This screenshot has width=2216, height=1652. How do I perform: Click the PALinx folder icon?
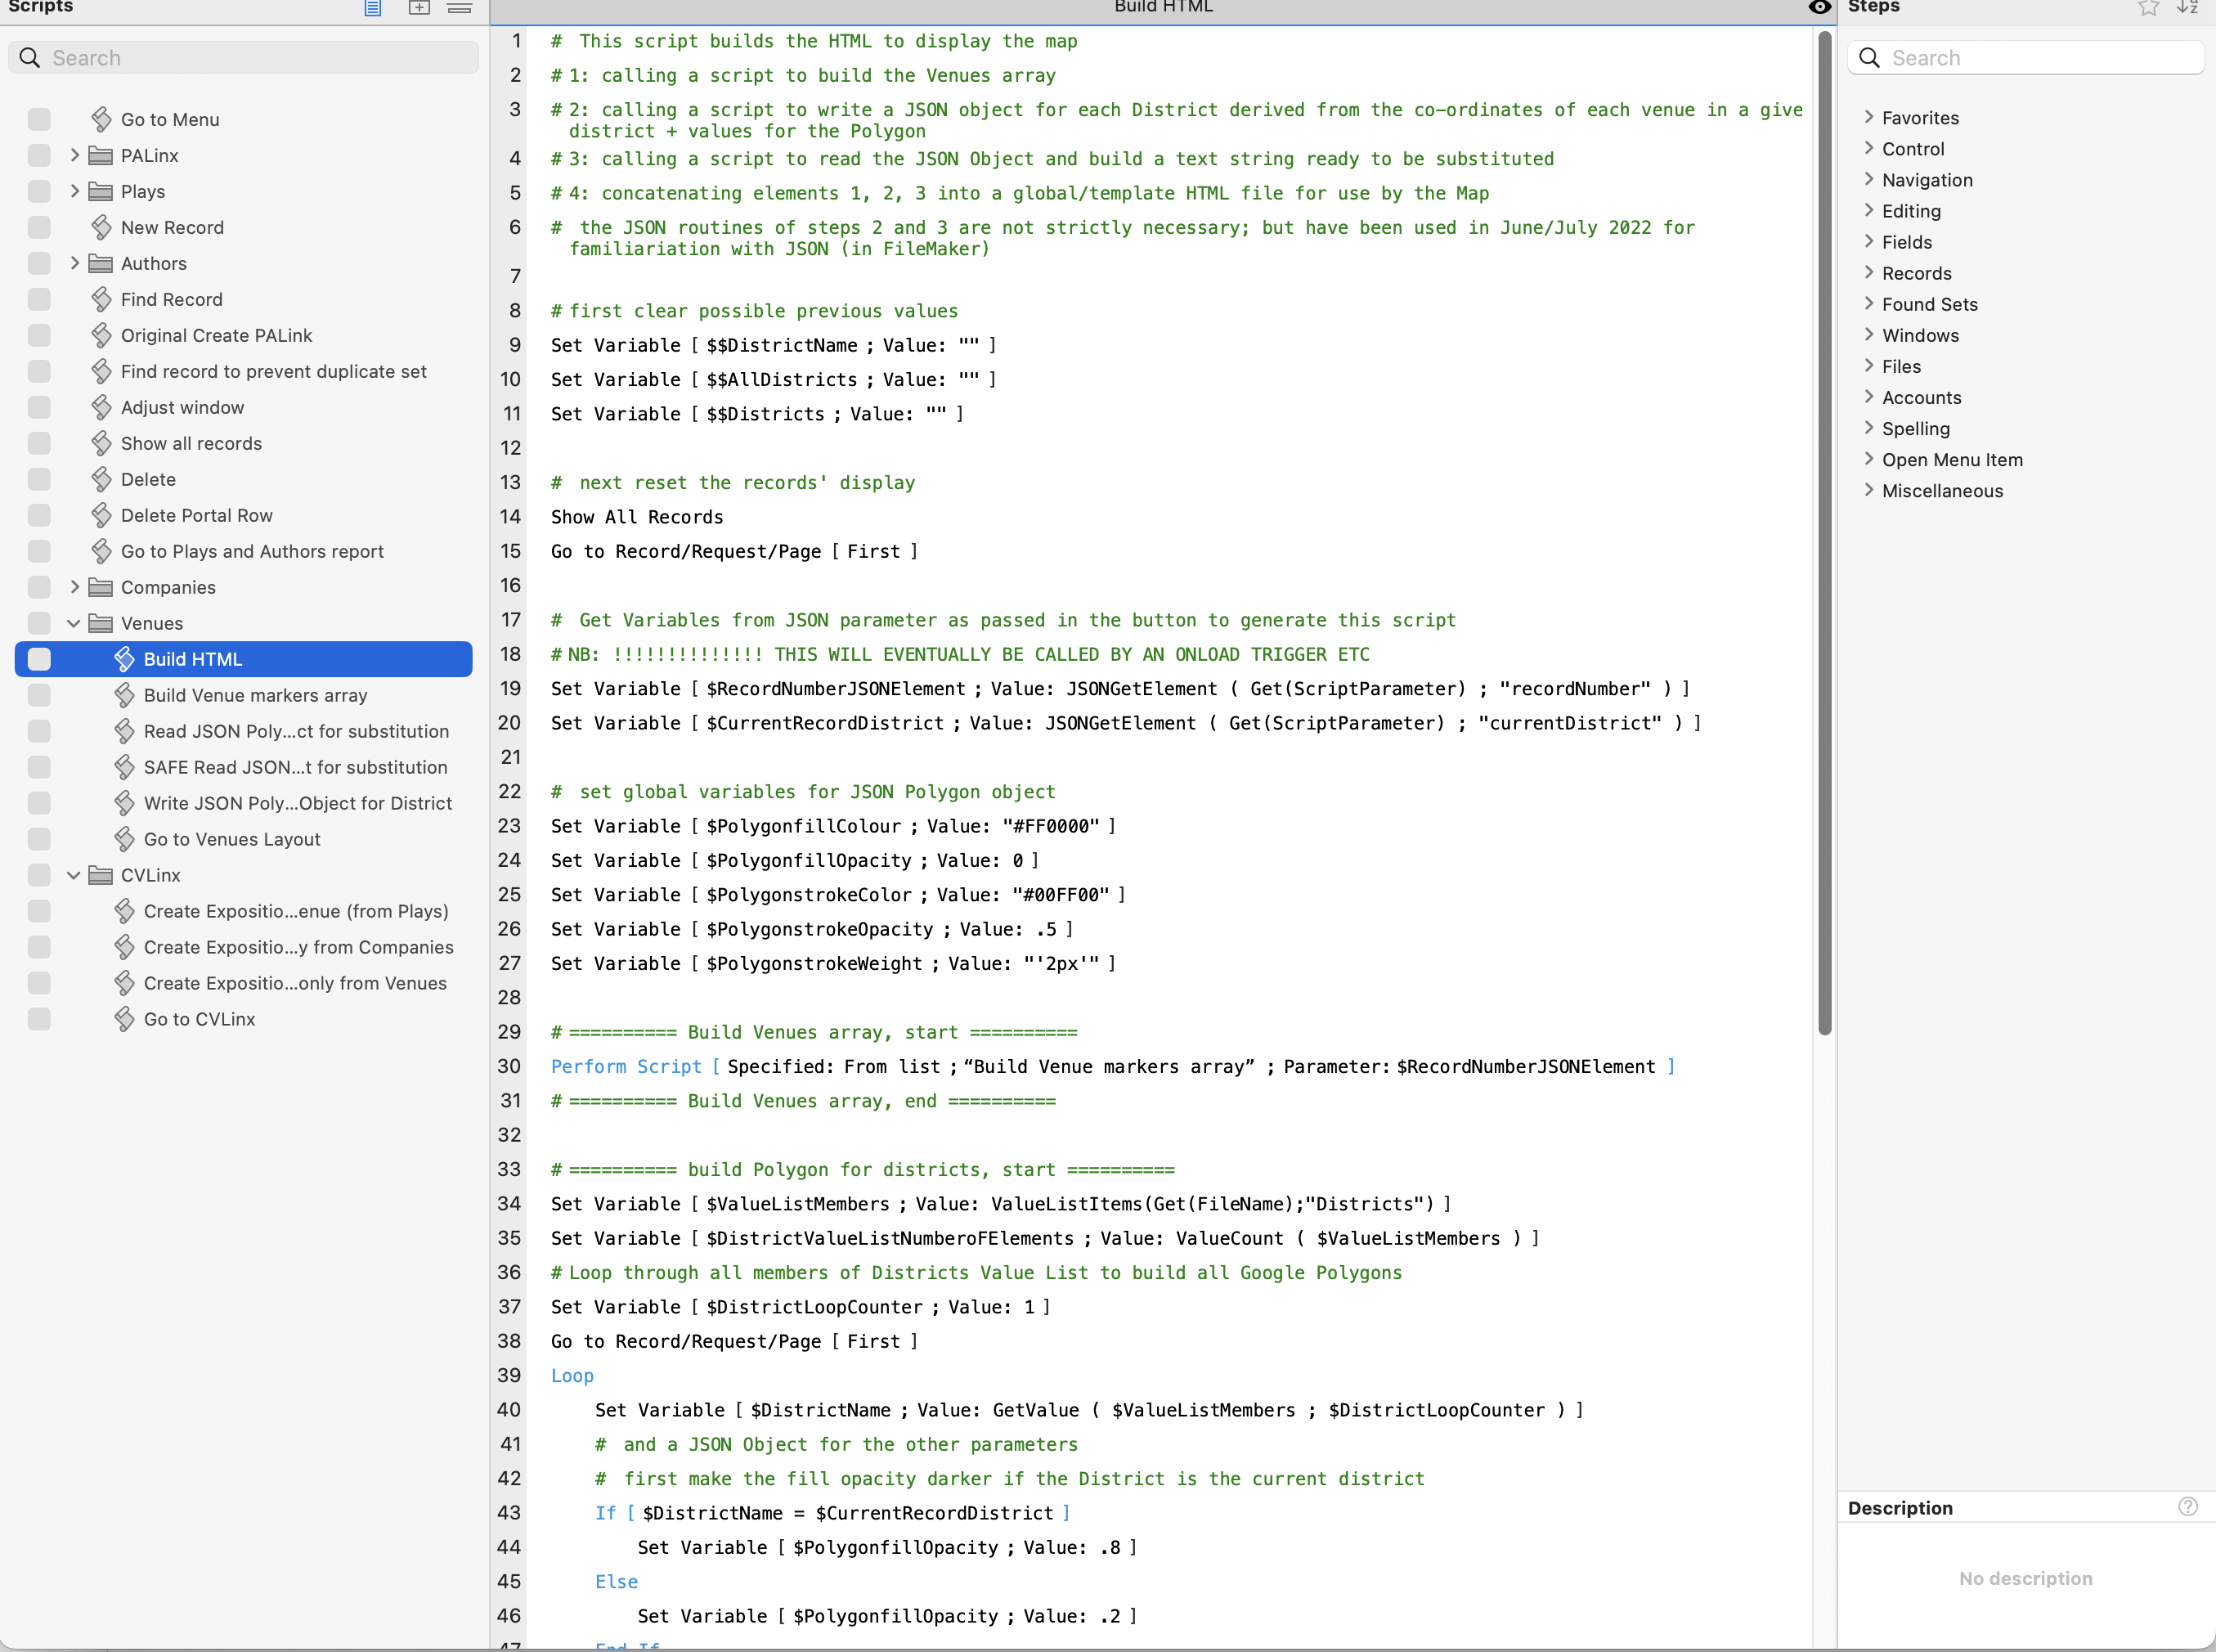pyautogui.click(x=101, y=156)
